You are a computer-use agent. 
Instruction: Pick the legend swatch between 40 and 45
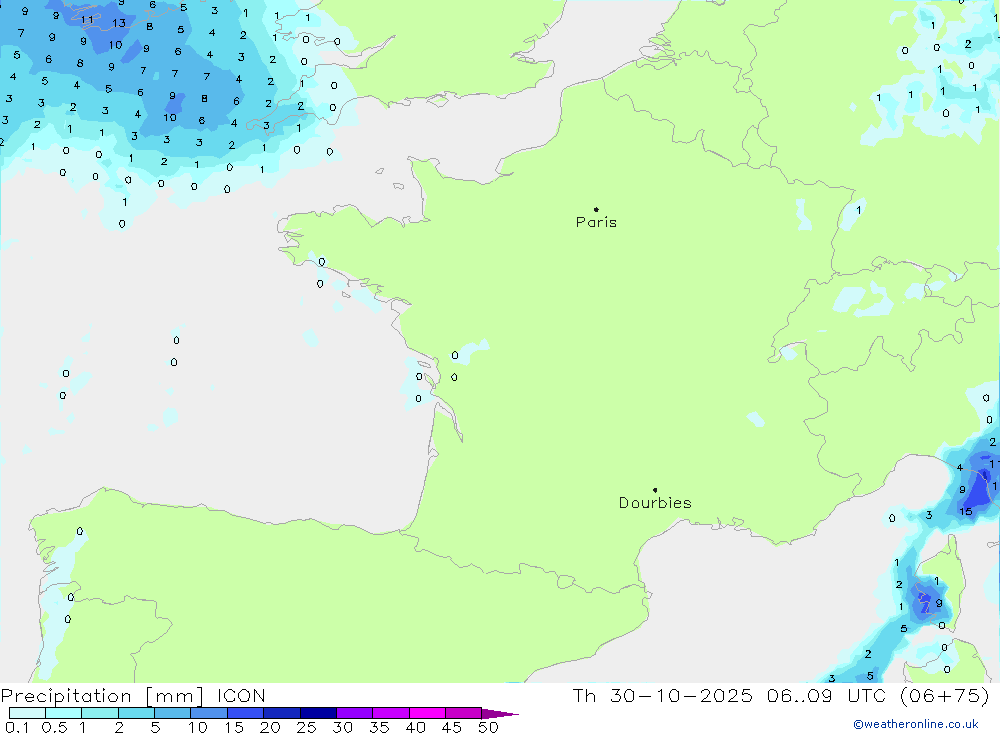[x=427, y=713]
